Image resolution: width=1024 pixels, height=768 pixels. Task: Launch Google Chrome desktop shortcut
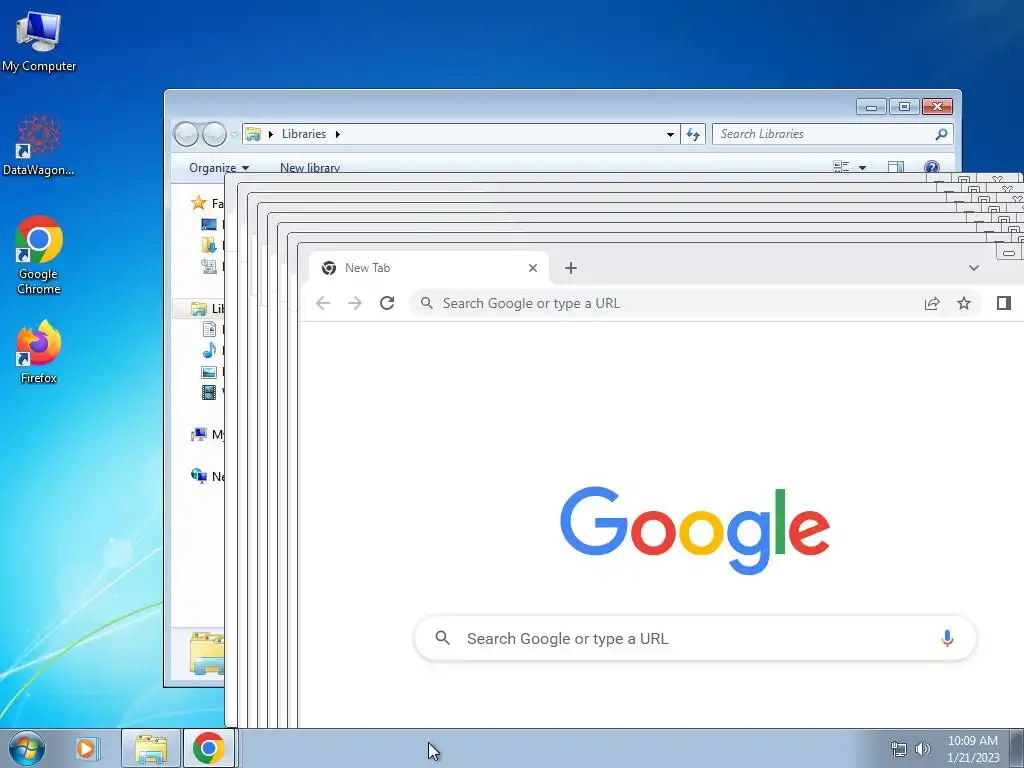point(39,255)
